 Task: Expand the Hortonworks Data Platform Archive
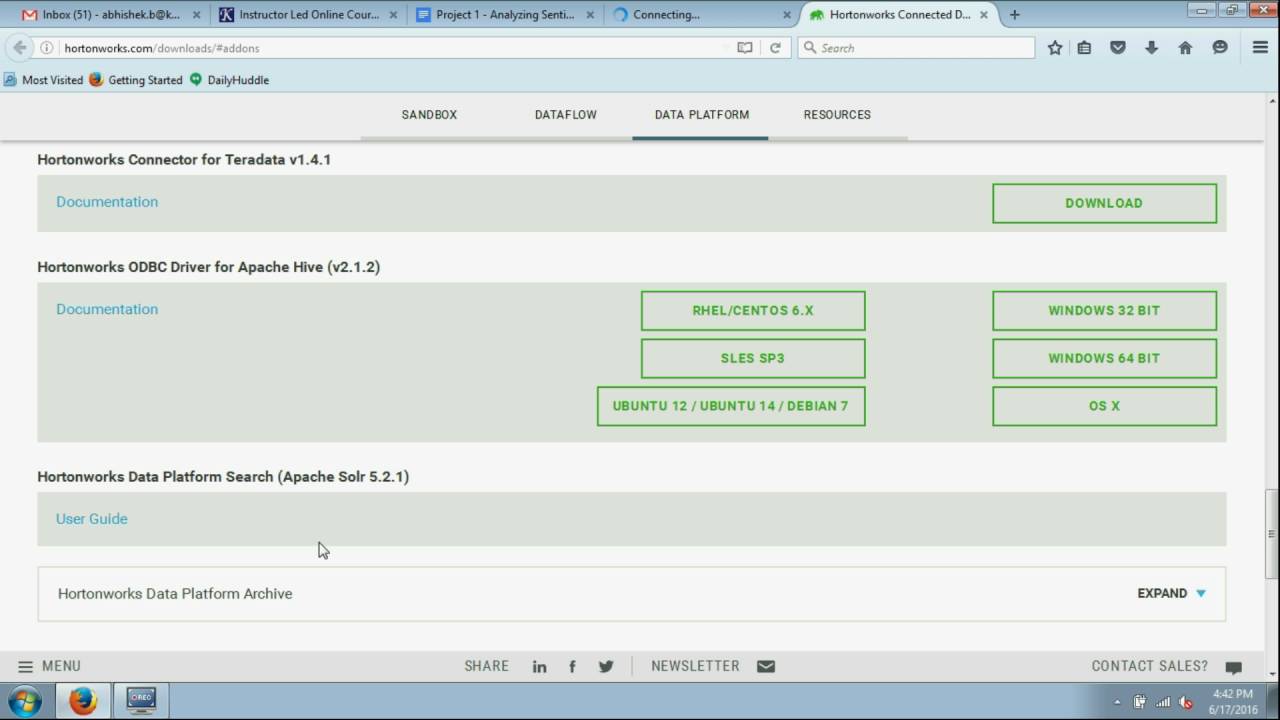(x=1171, y=593)
